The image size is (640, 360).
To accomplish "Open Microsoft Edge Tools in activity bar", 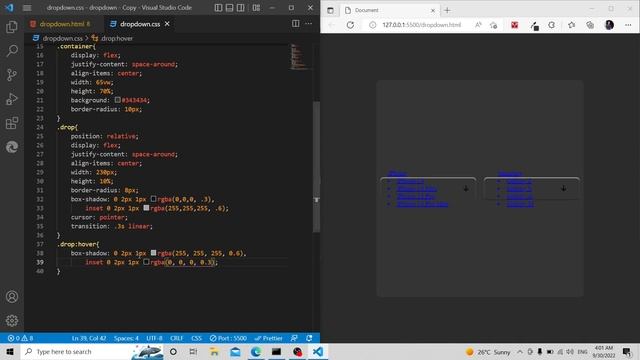I will click(x=12, y=147).
